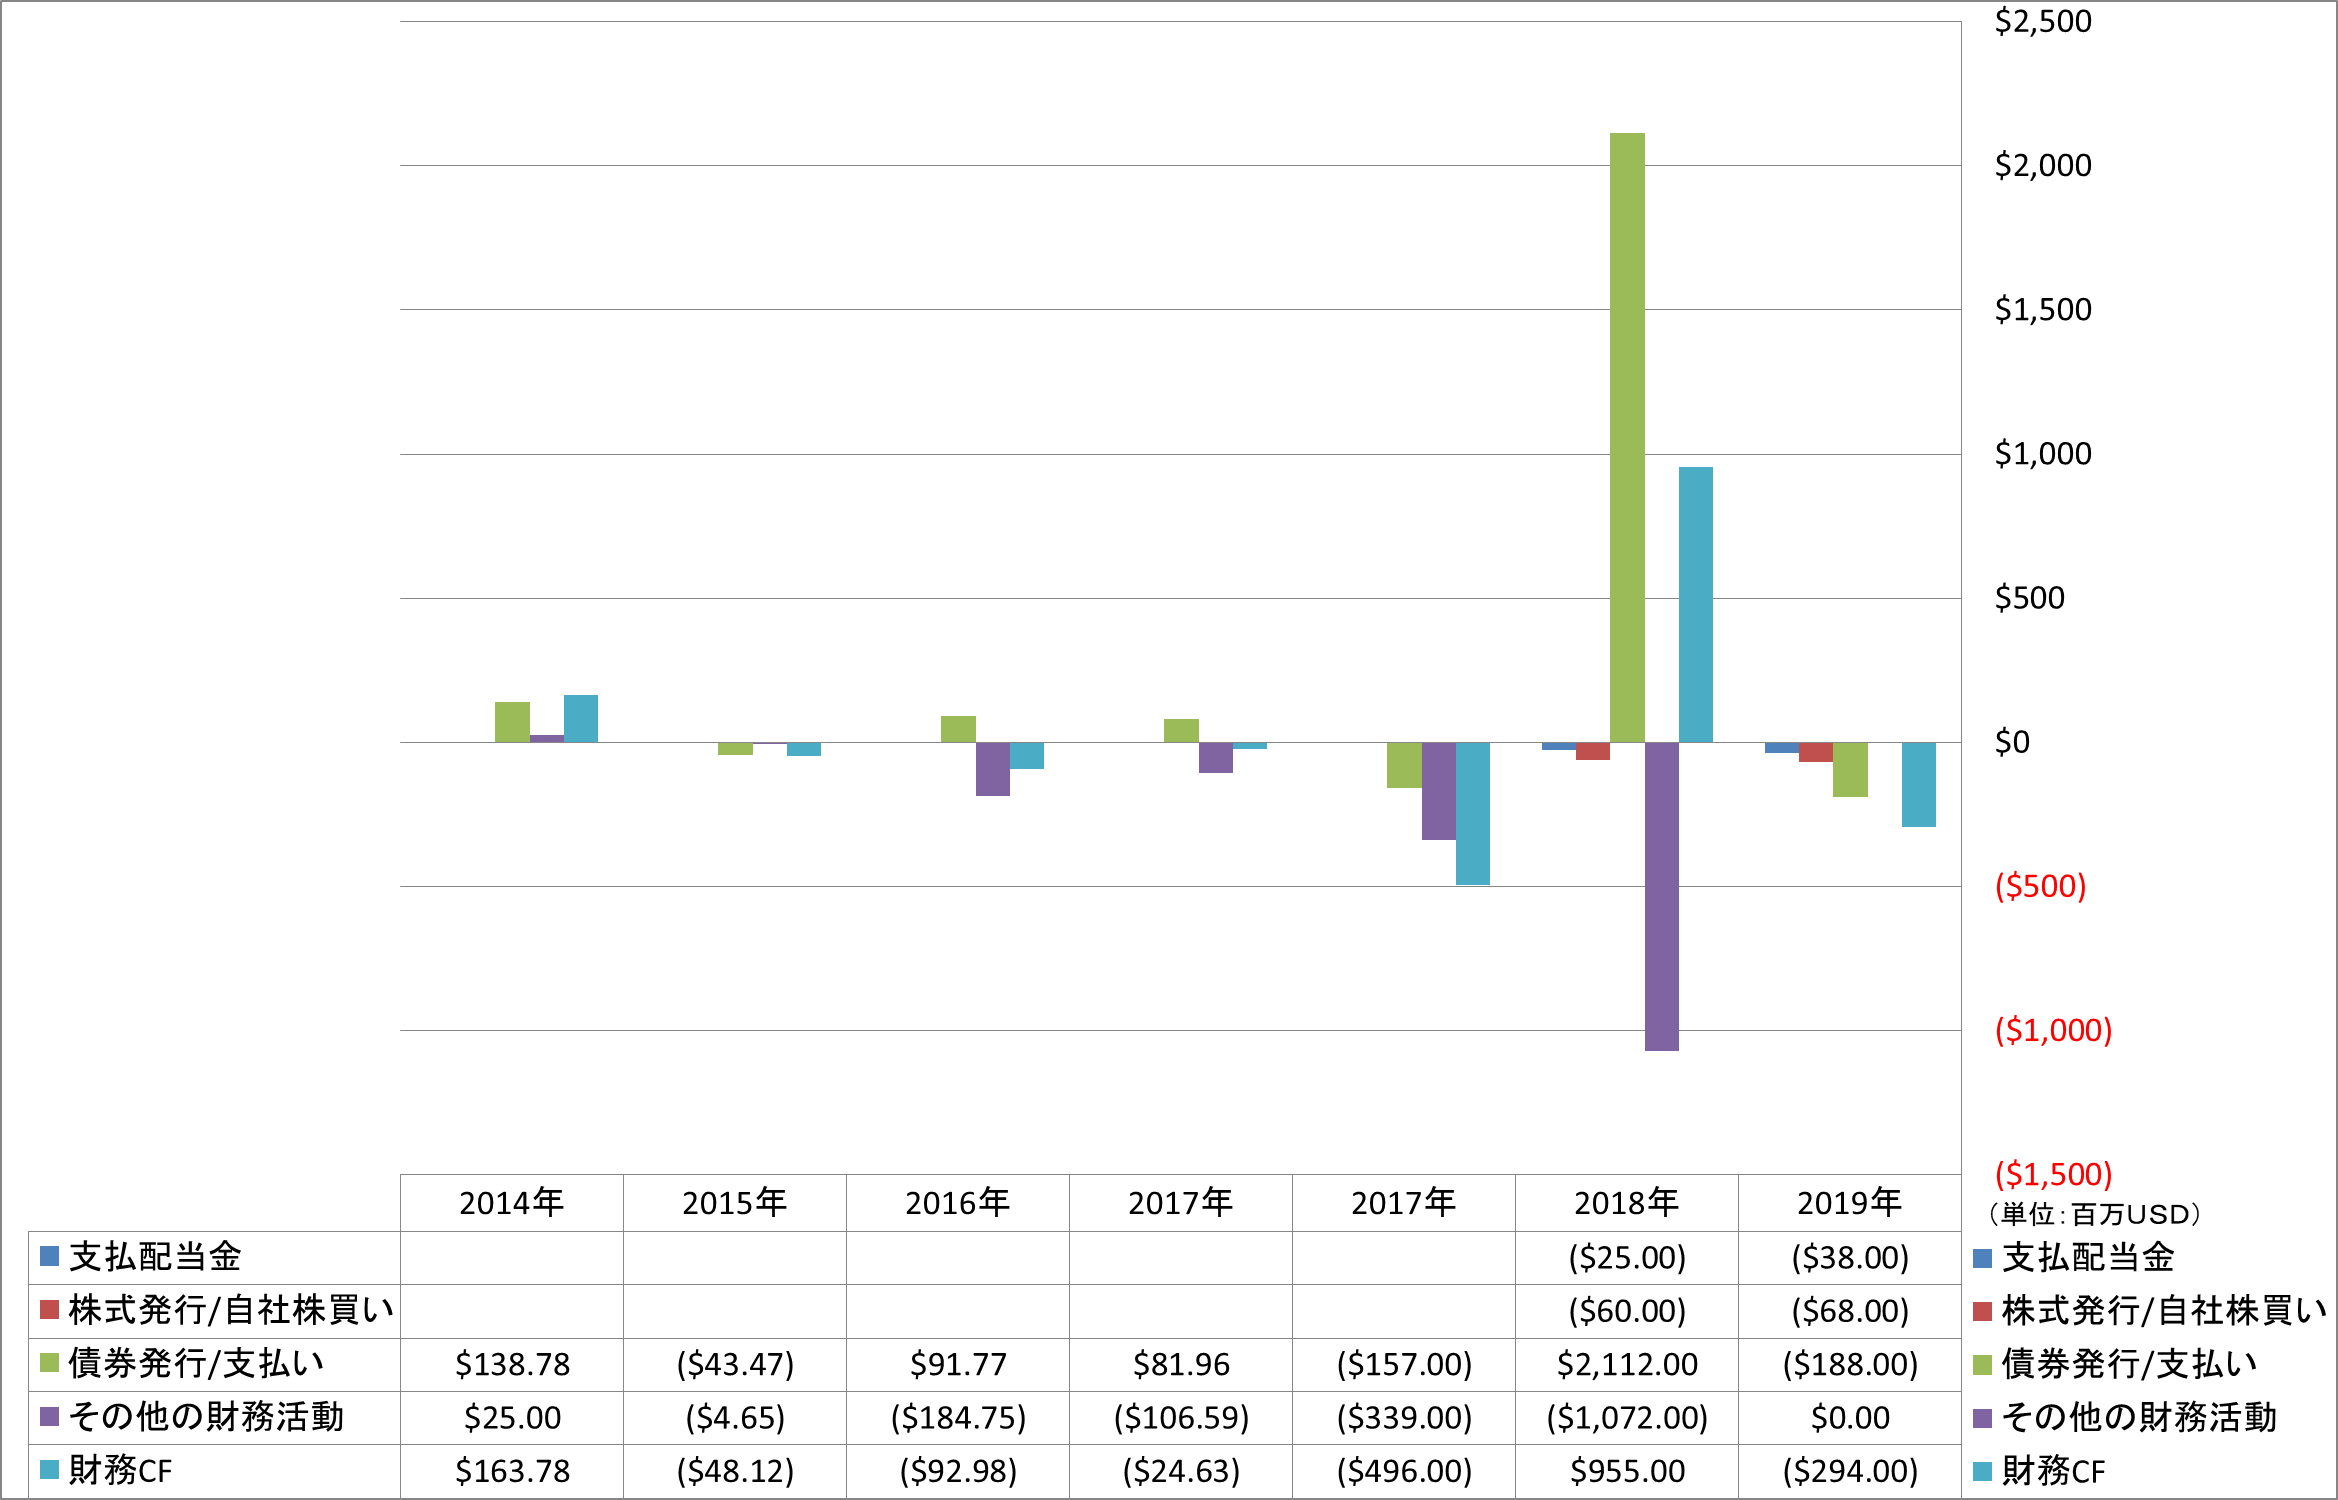Viewport: 2338px width, 1500px height.
Task: Select the teal 2018年 財務CF bar
Action: pos(1696,604)
